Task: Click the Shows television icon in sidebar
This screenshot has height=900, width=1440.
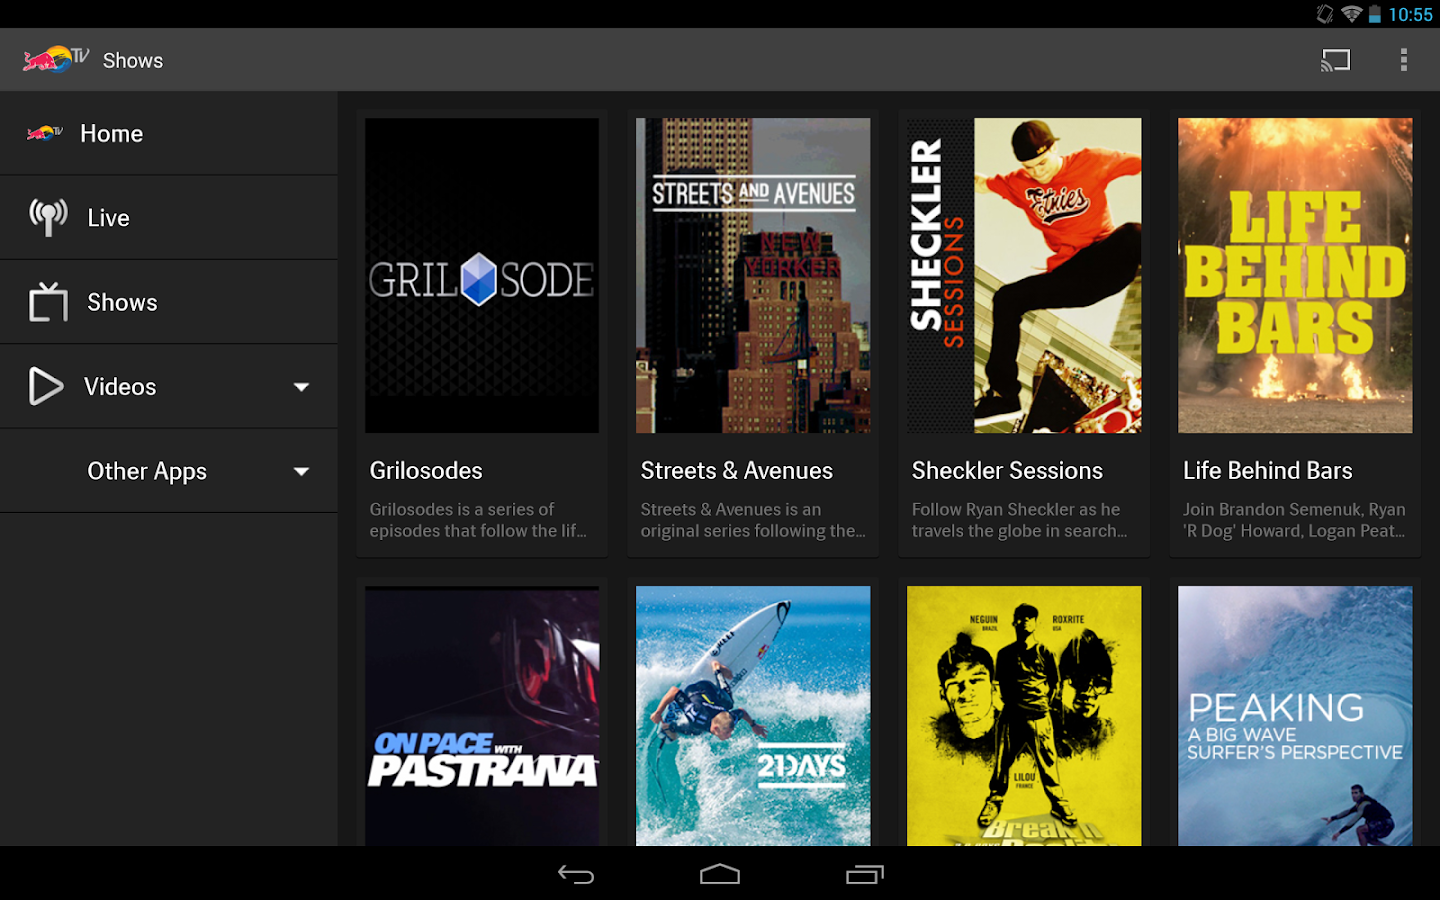Action: (48, 302)
